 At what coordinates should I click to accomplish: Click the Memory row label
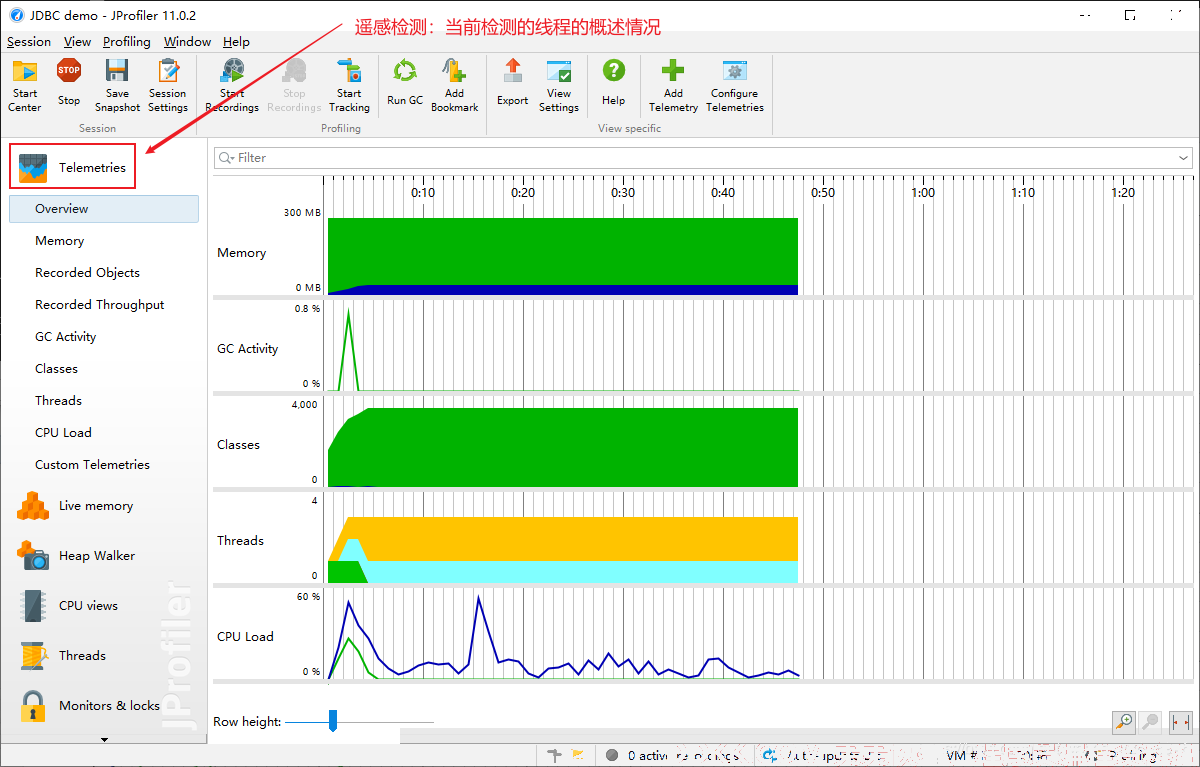(x=242, y=253)
